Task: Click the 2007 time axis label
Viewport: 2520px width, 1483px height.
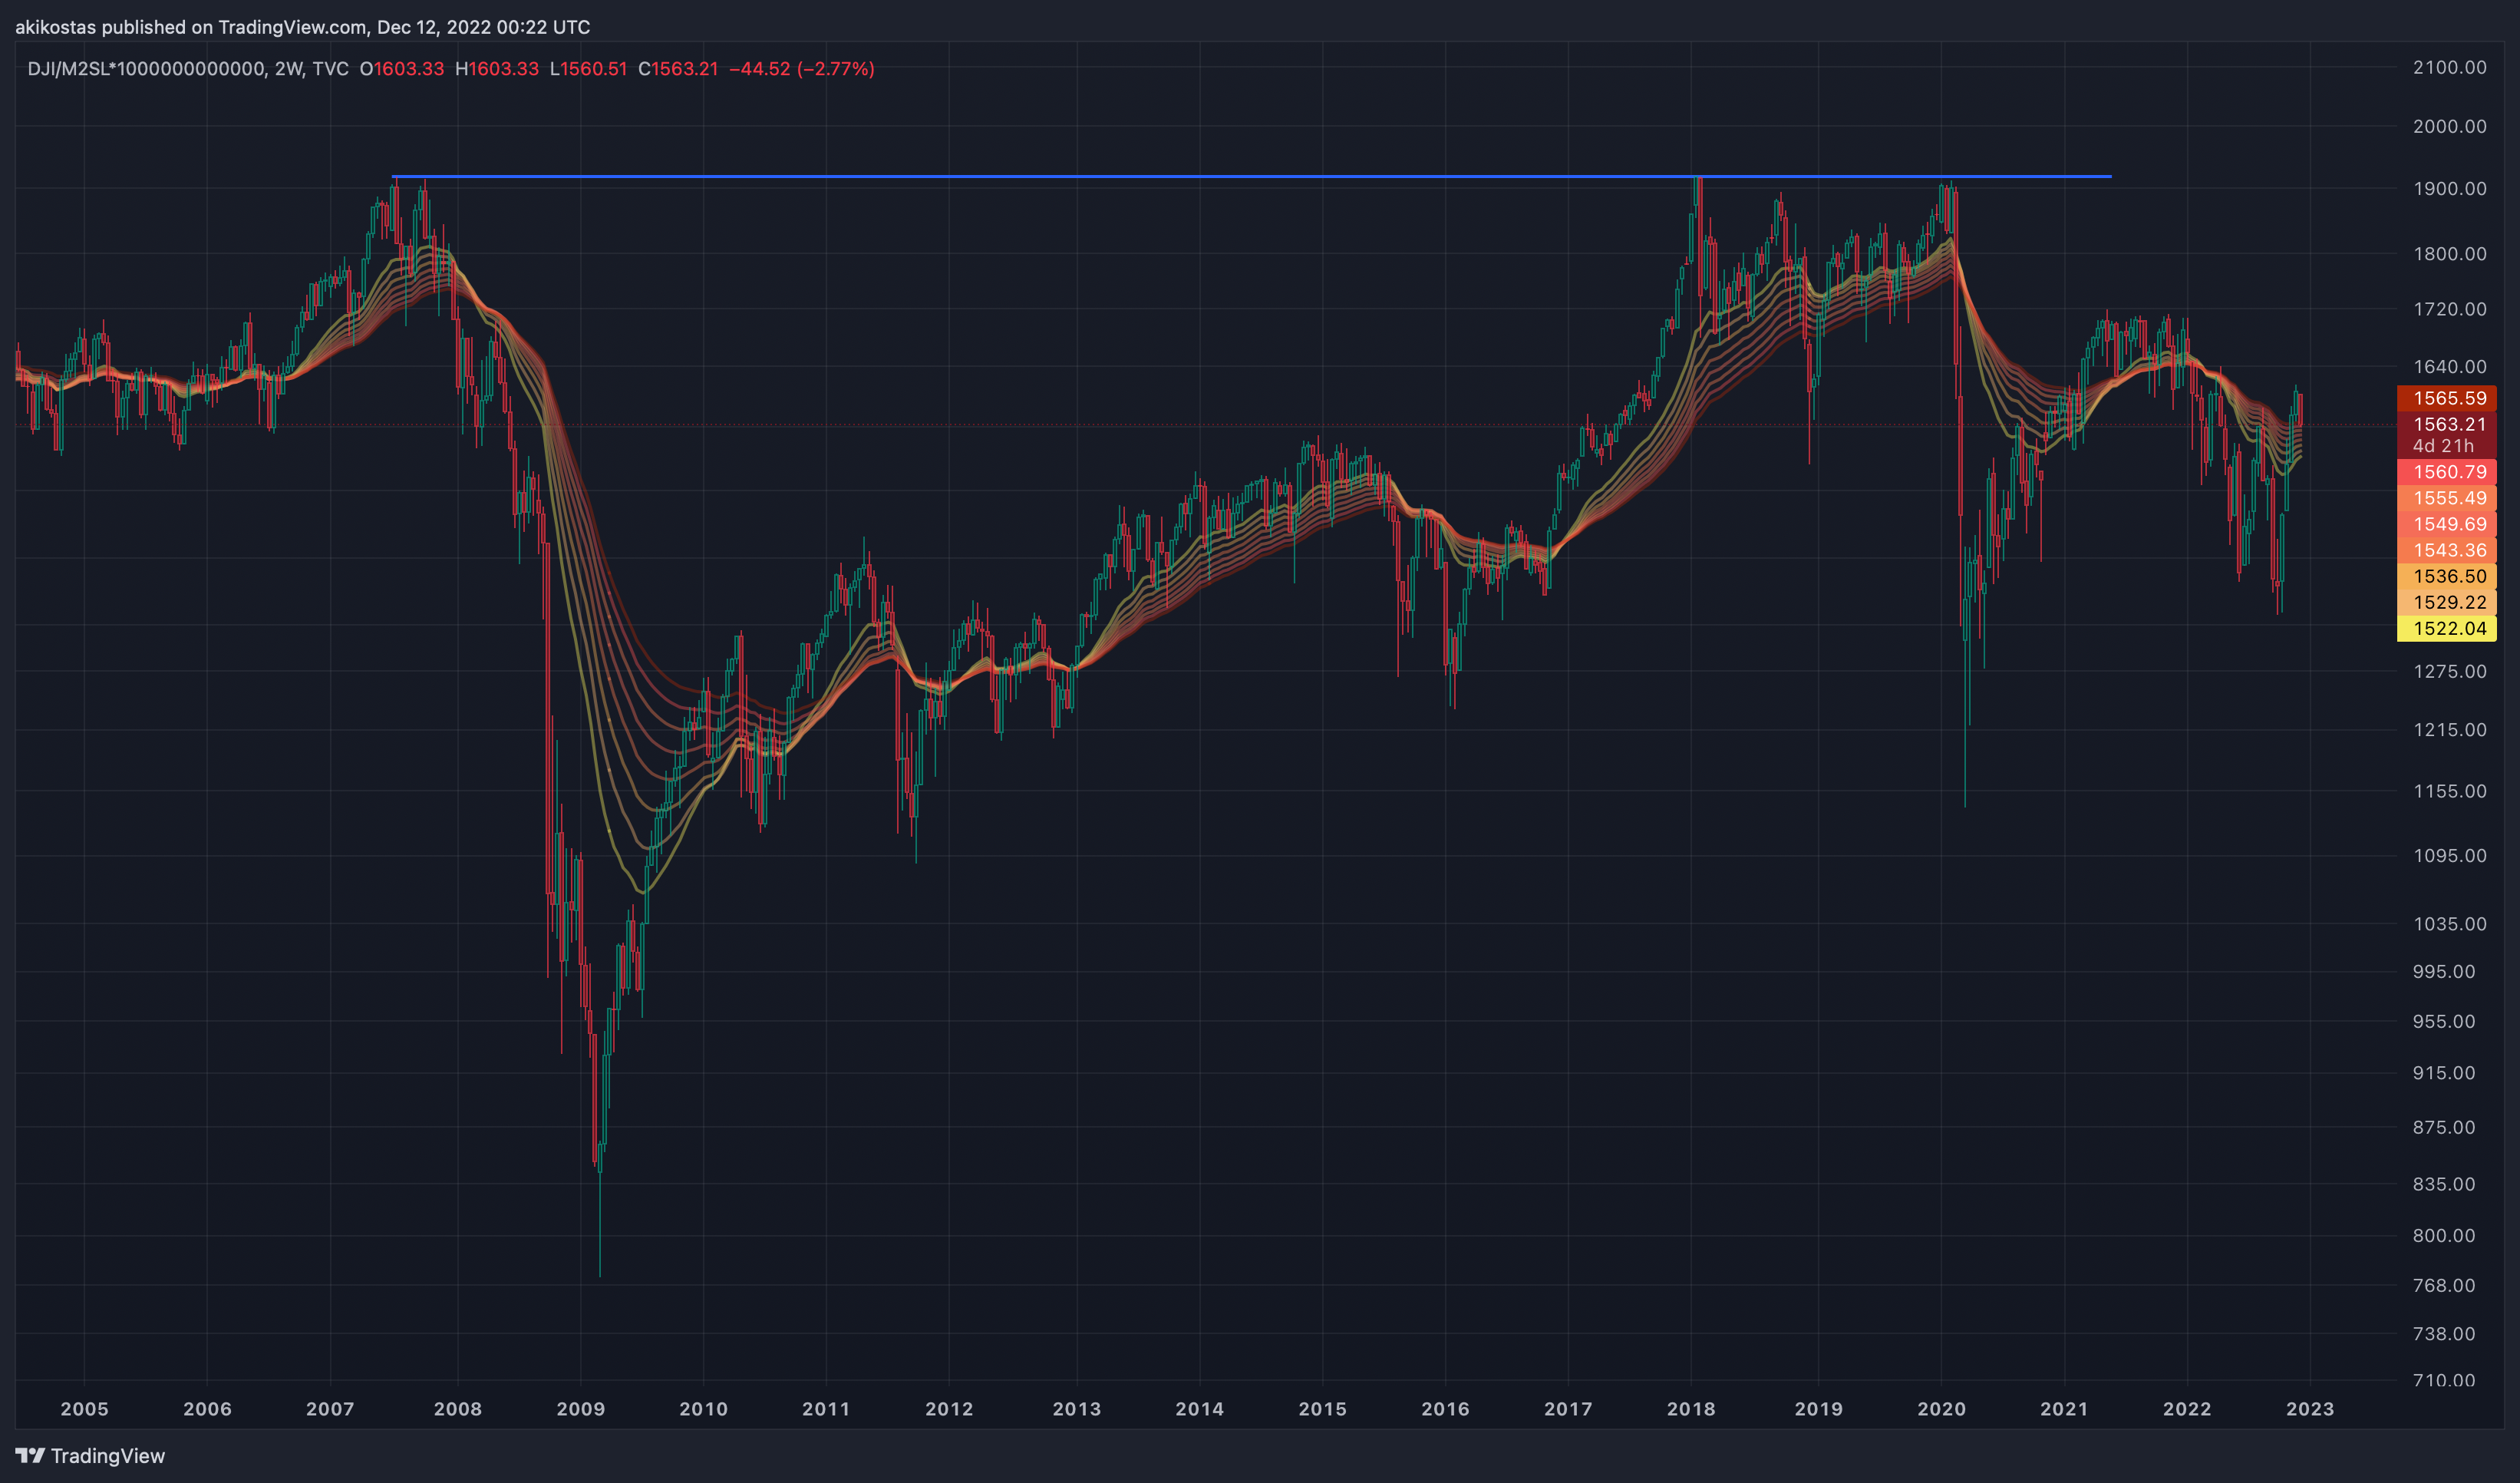Action: pos(330,1409)
